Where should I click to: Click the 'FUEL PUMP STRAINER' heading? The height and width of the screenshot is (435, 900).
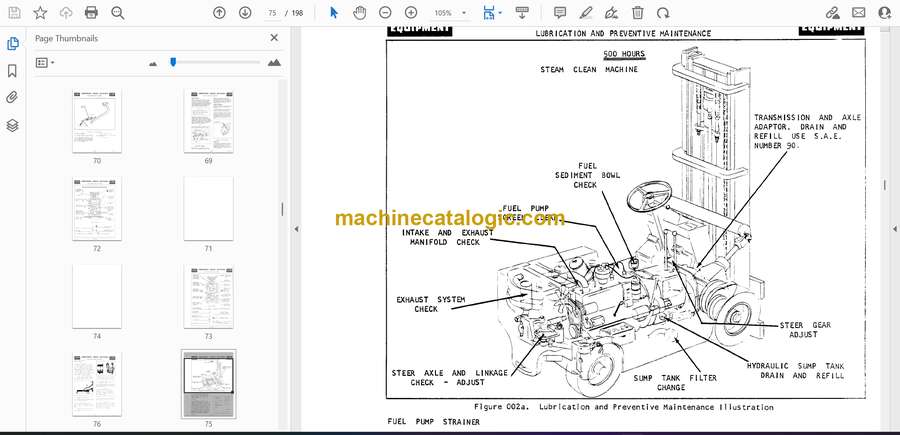coord(433,422)
